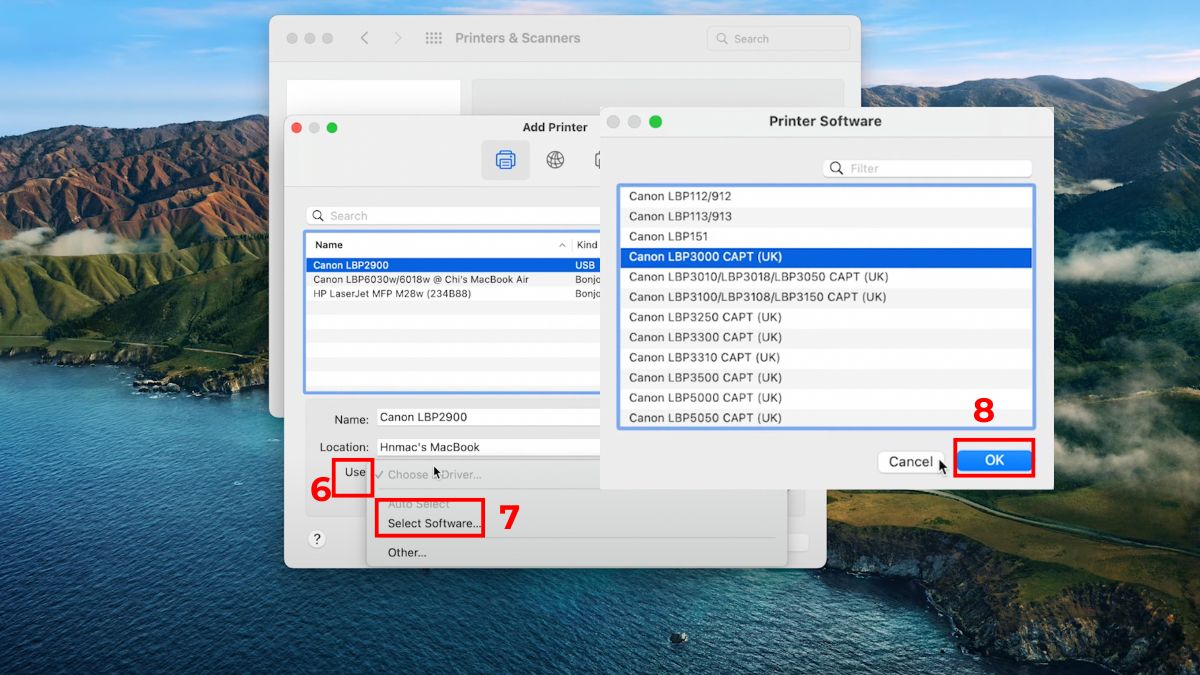The height and width of the screenshot is (675, 1200).
Task: Select the Canon LBP2900 printer row
Action: click(453, 265)
